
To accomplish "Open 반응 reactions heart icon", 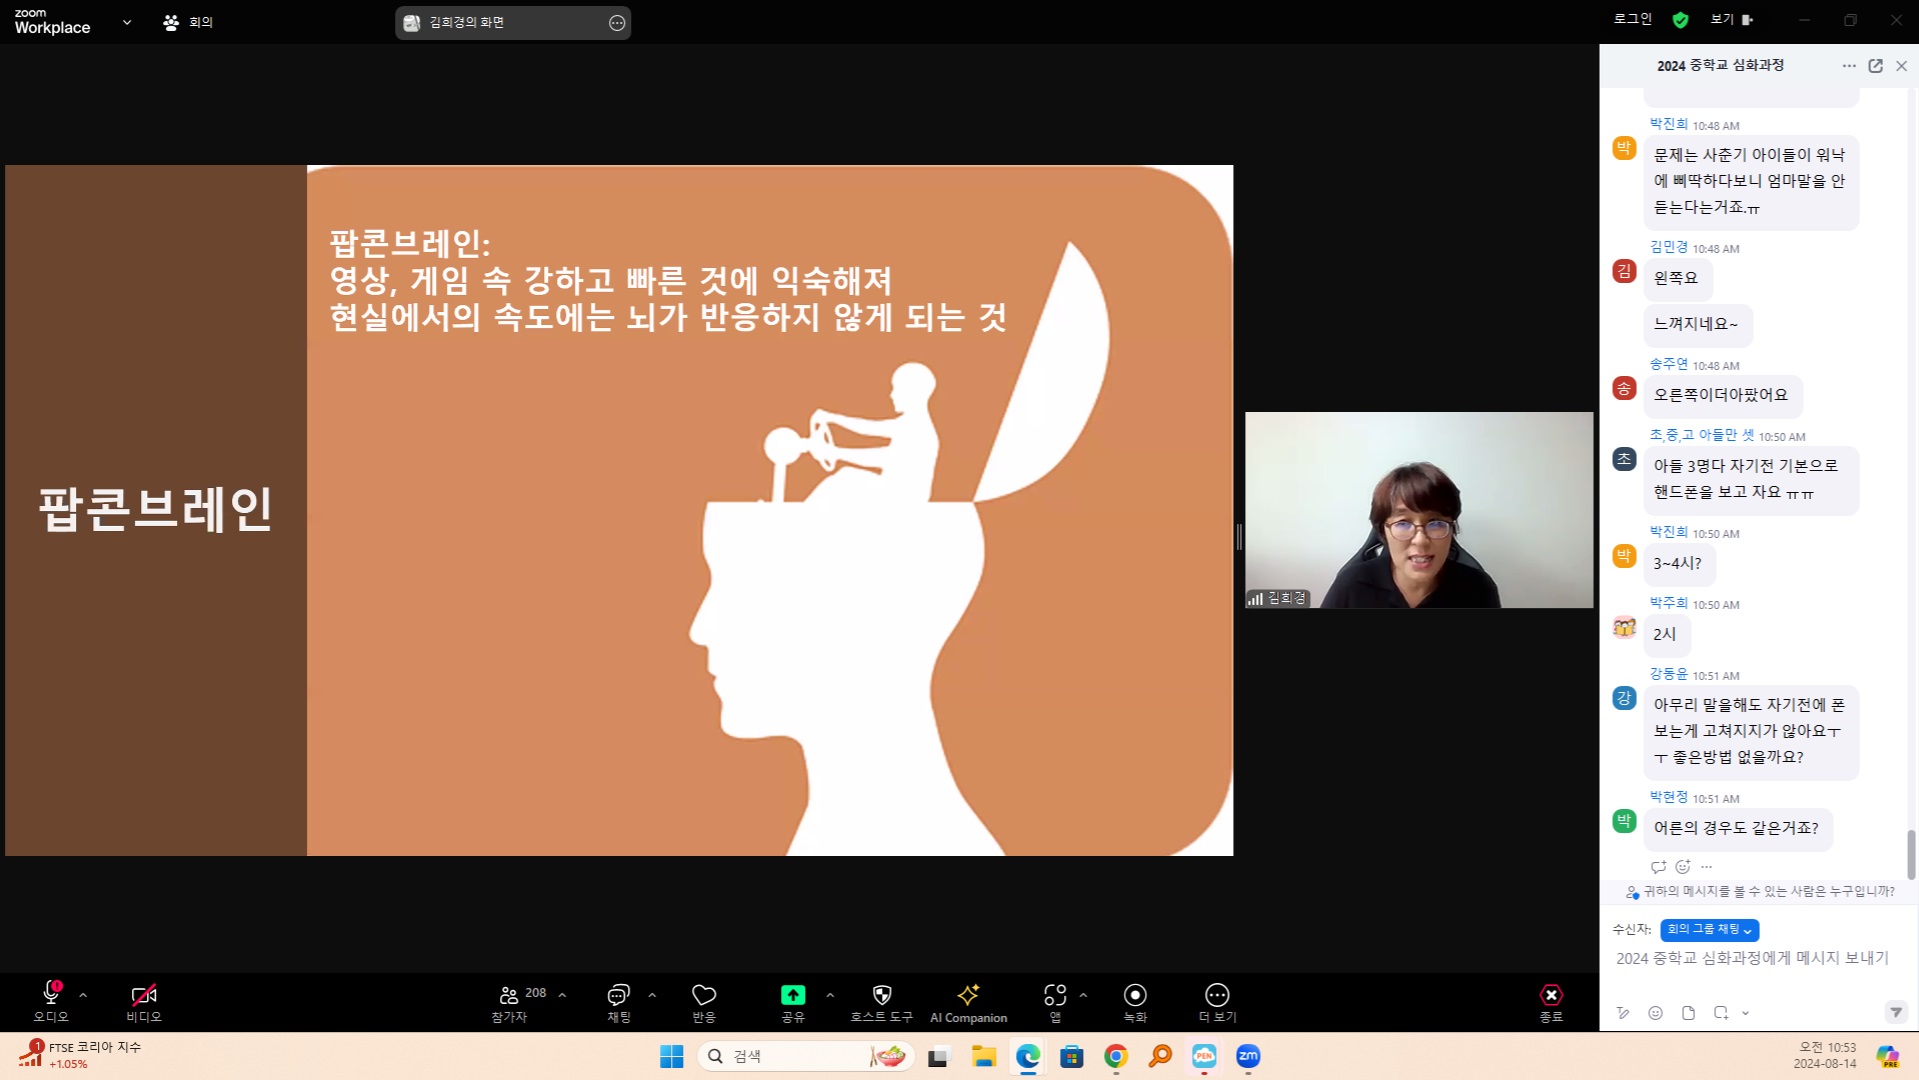I will point(704,1002).
